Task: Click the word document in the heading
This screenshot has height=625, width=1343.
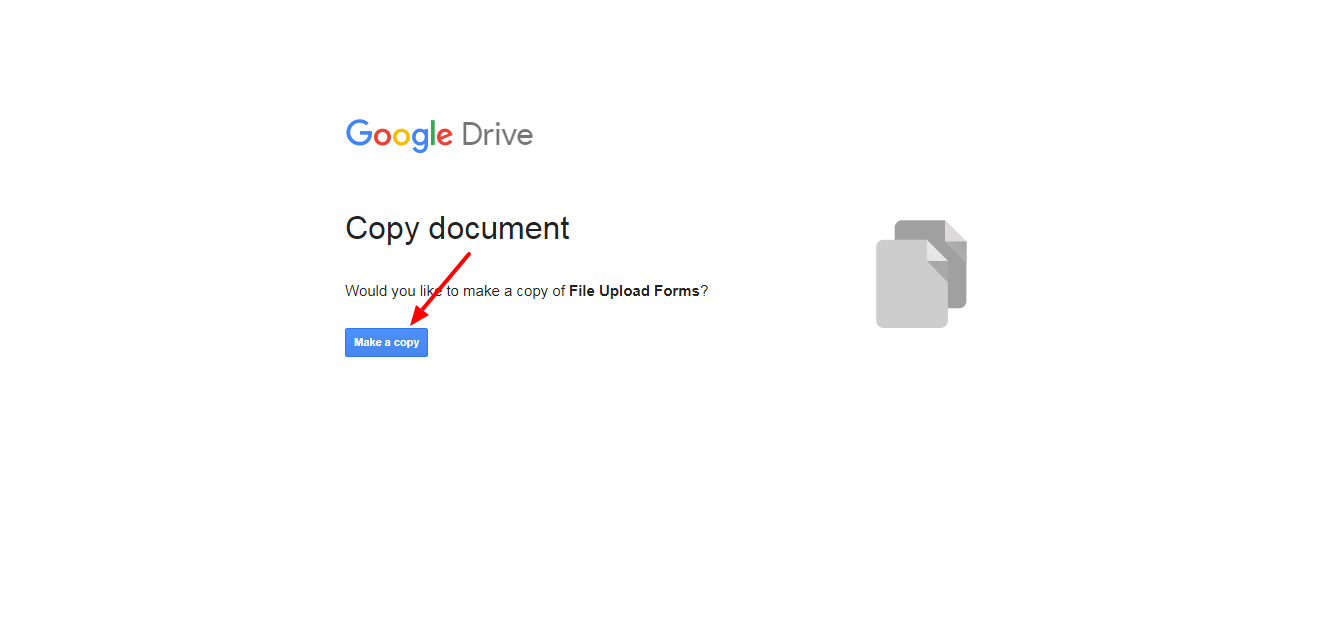Action: (499, 228)
